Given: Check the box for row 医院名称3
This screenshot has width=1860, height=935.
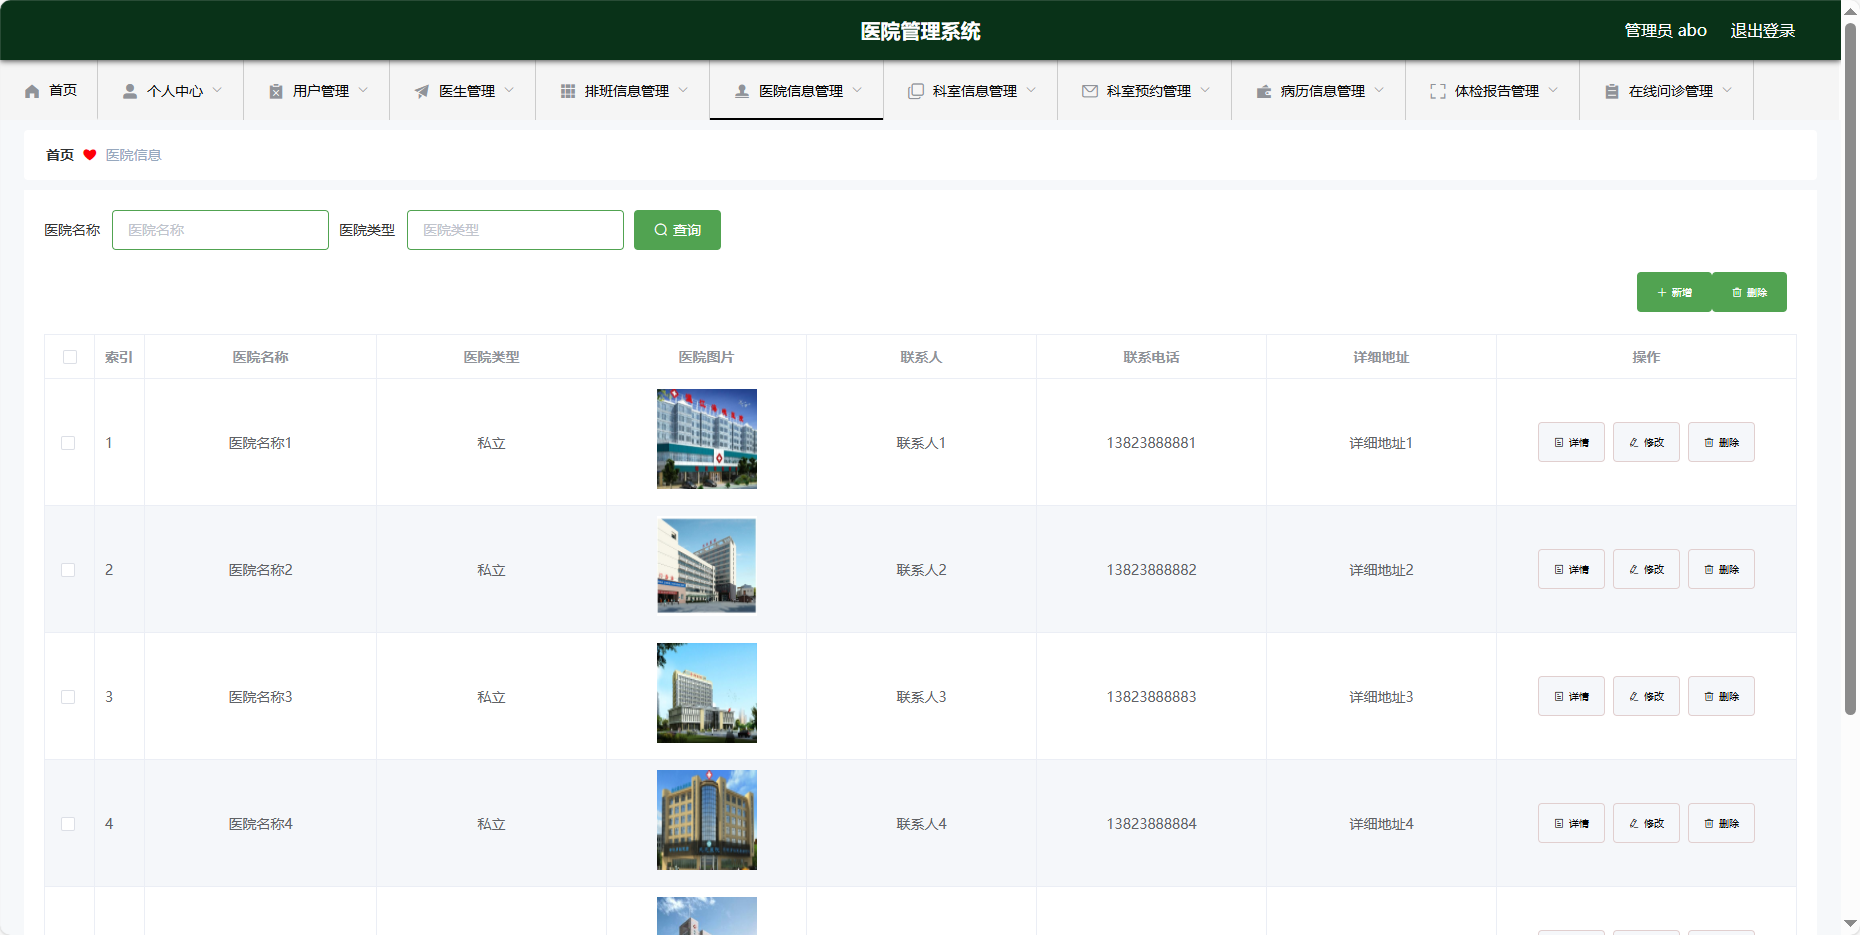Looking at the screenshot, I should pos(68,697).
